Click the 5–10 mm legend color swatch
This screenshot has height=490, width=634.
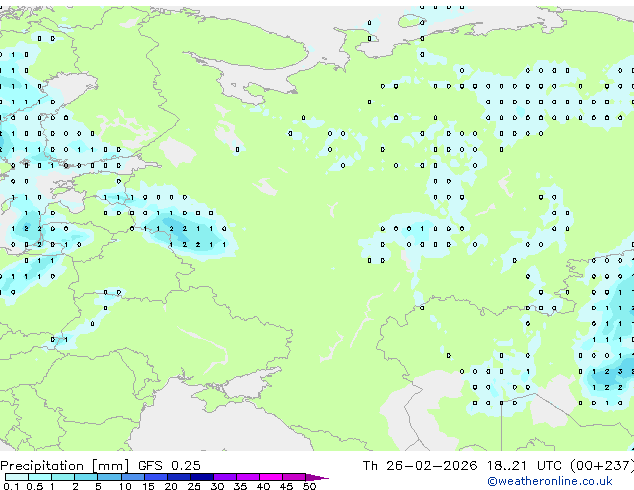point(109,477)
